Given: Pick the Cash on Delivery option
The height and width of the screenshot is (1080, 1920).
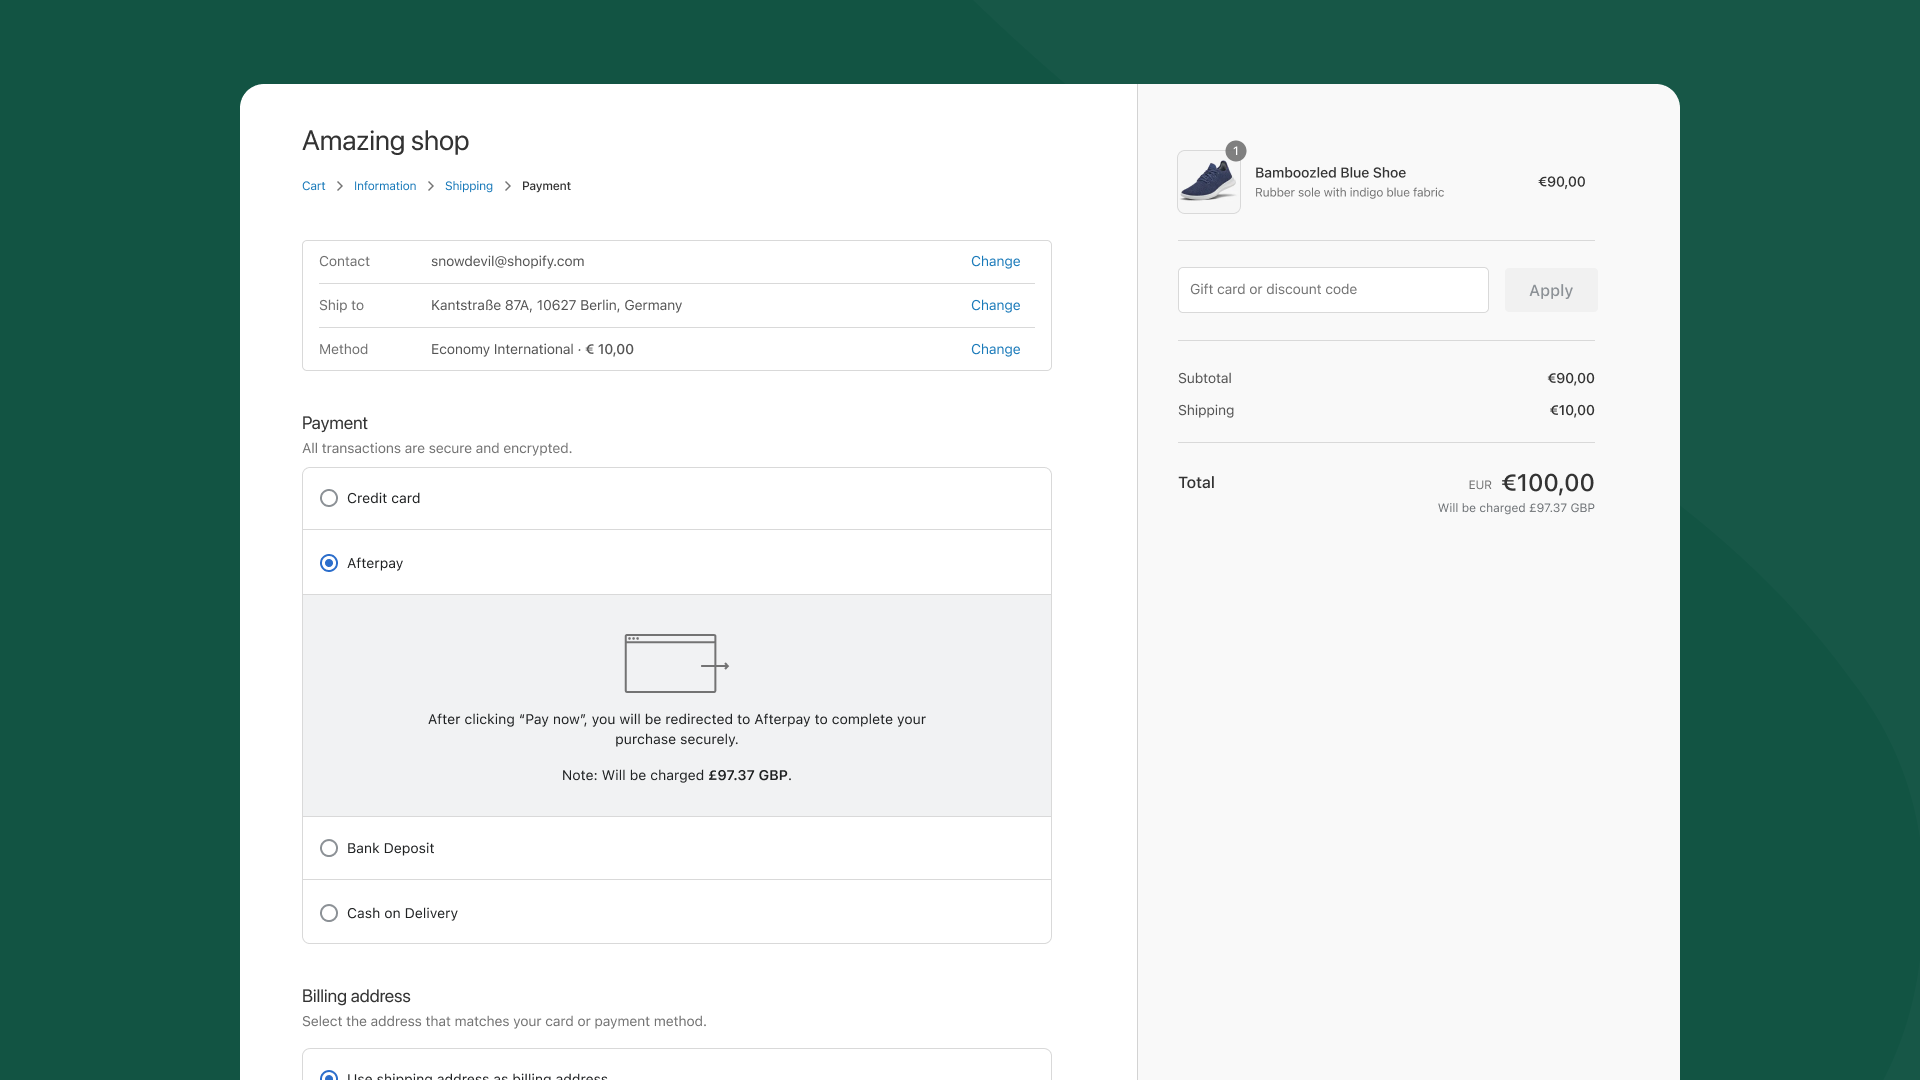Looking at the screenshot, I should [329, 913].
